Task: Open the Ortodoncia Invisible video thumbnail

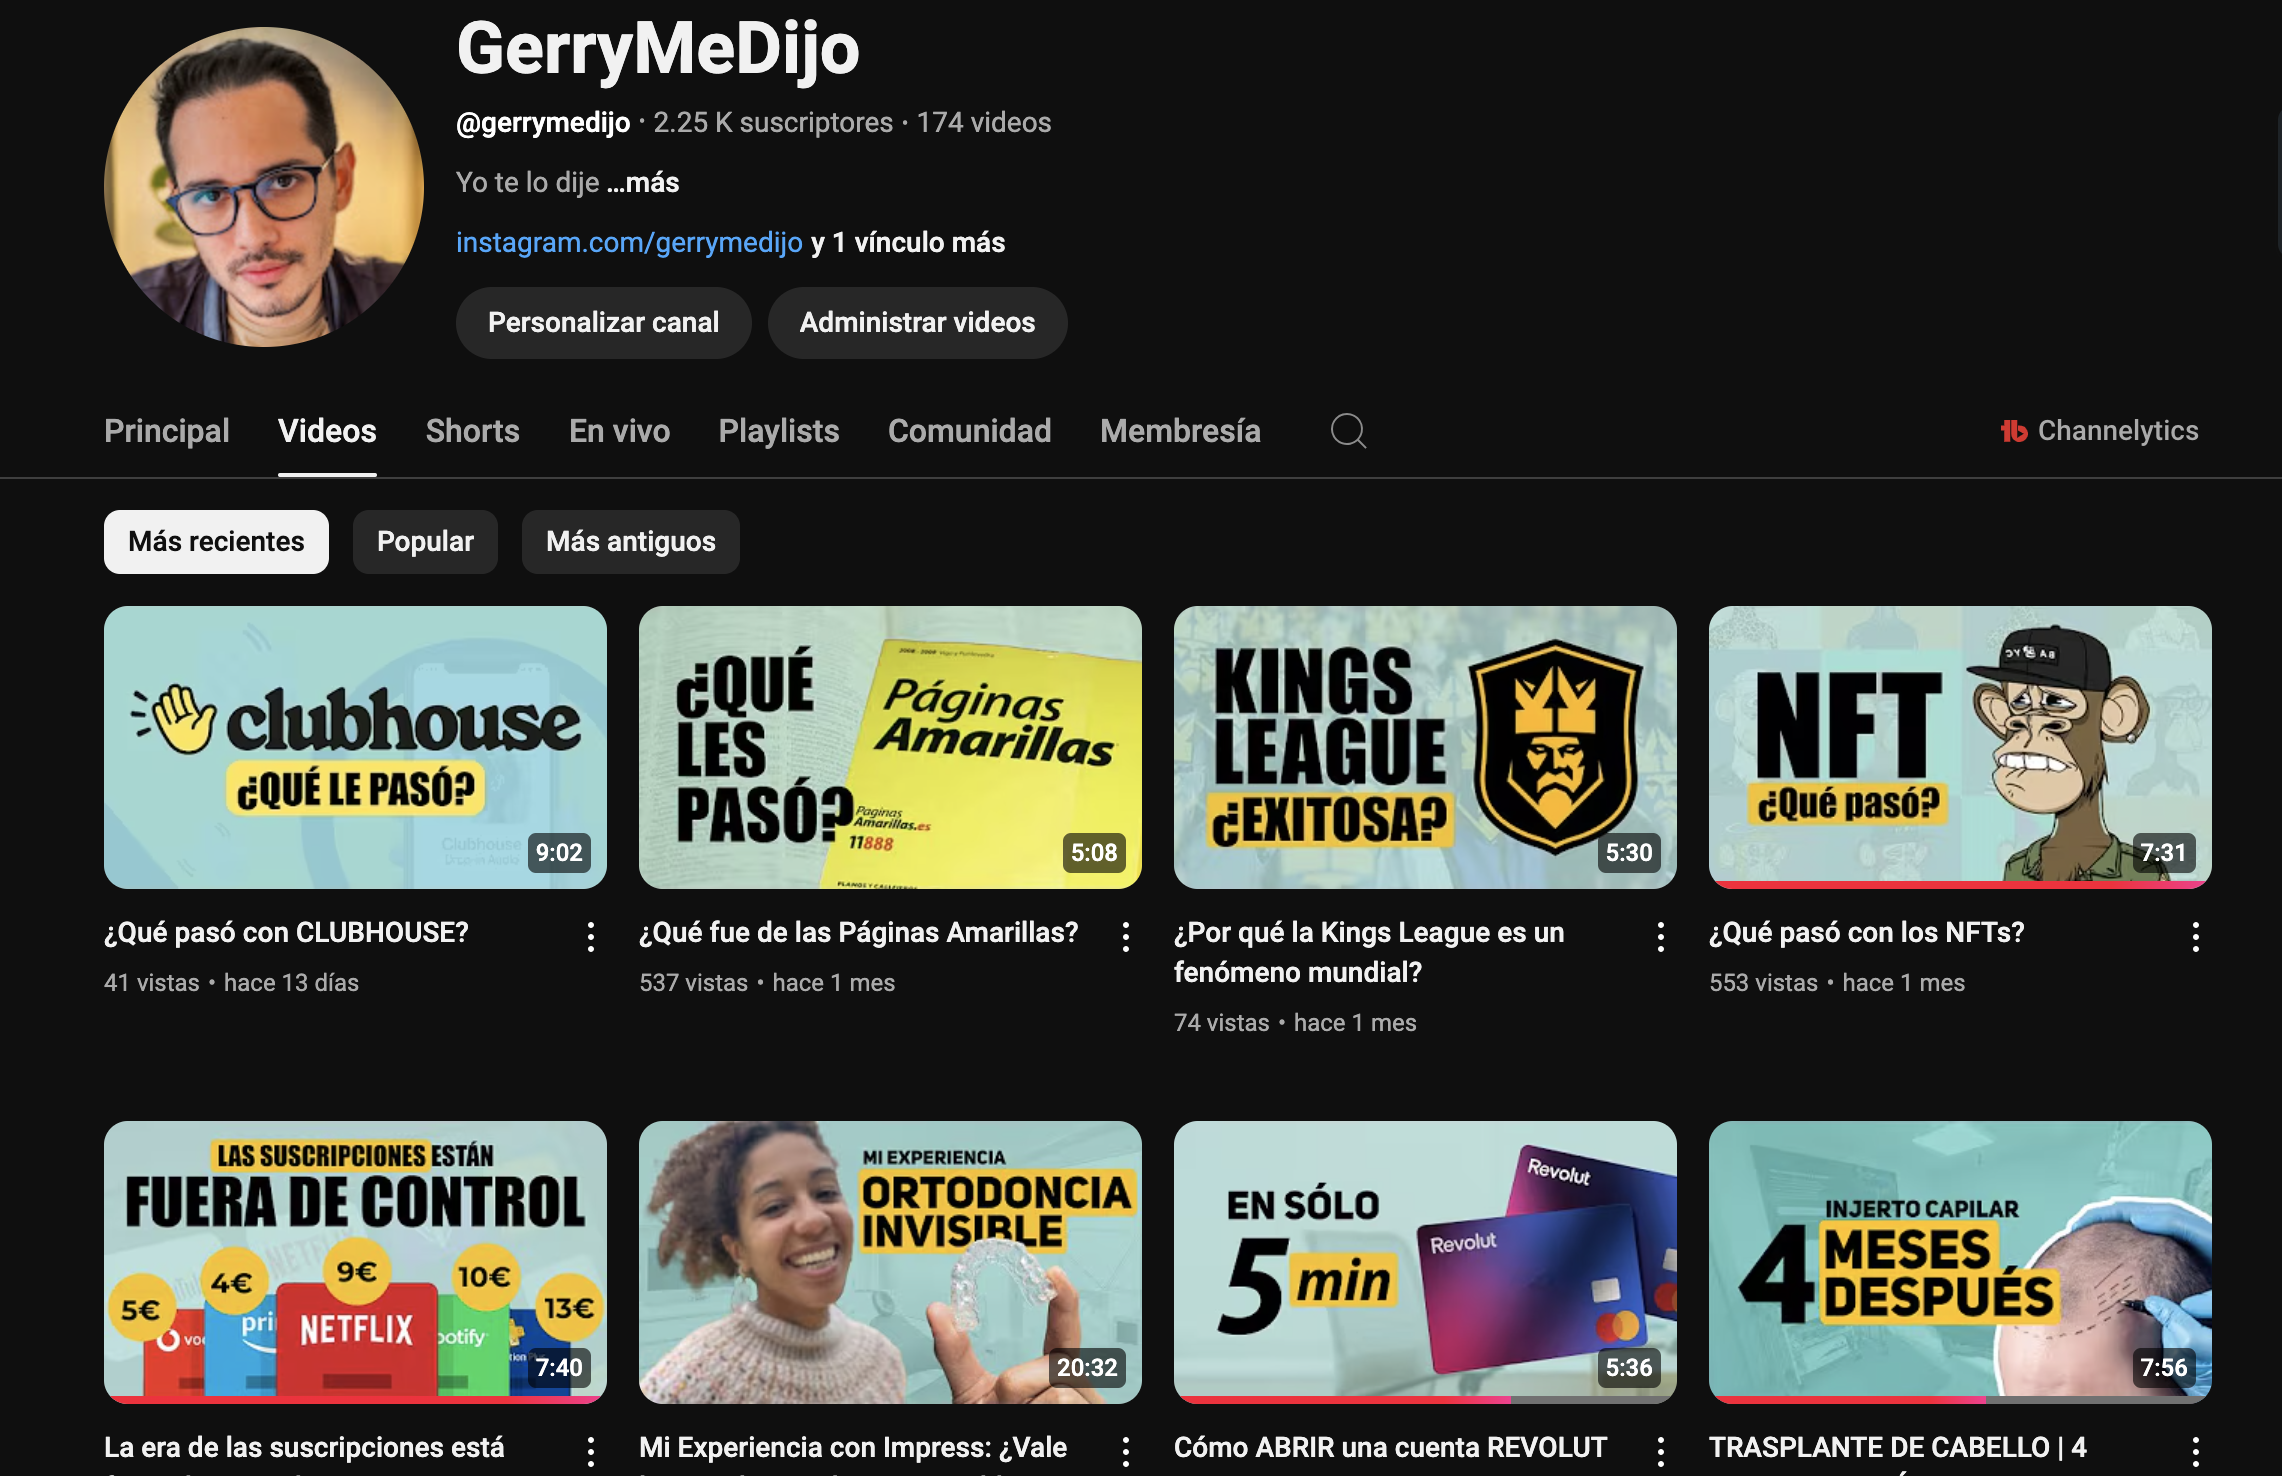Action: coord(890,1262)
